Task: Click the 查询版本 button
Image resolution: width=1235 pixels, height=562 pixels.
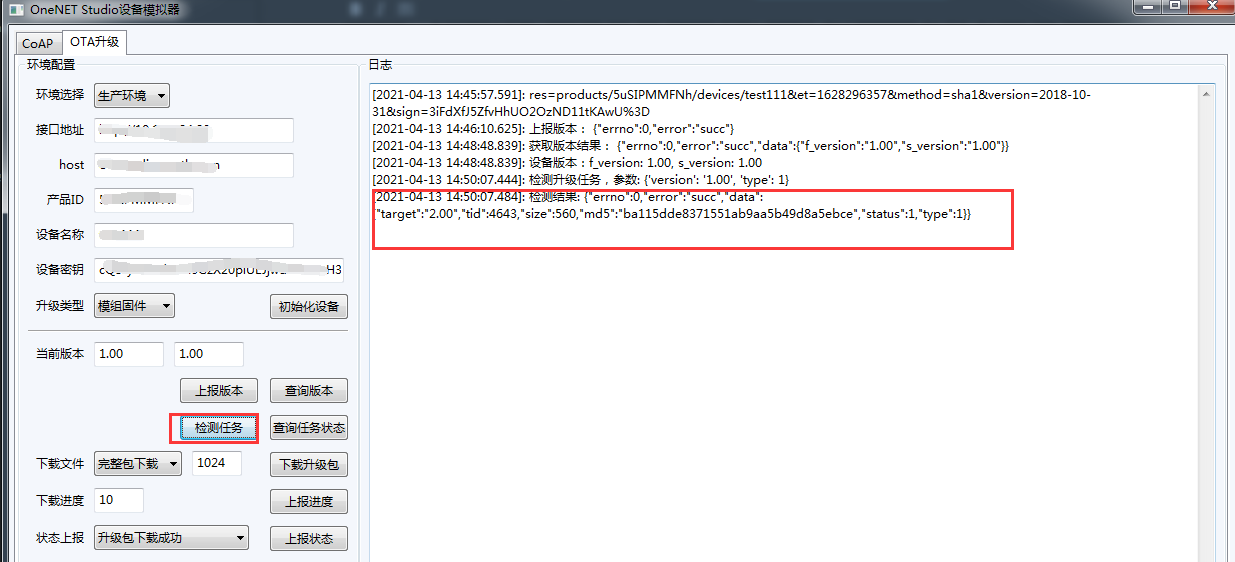Action: 308,390
